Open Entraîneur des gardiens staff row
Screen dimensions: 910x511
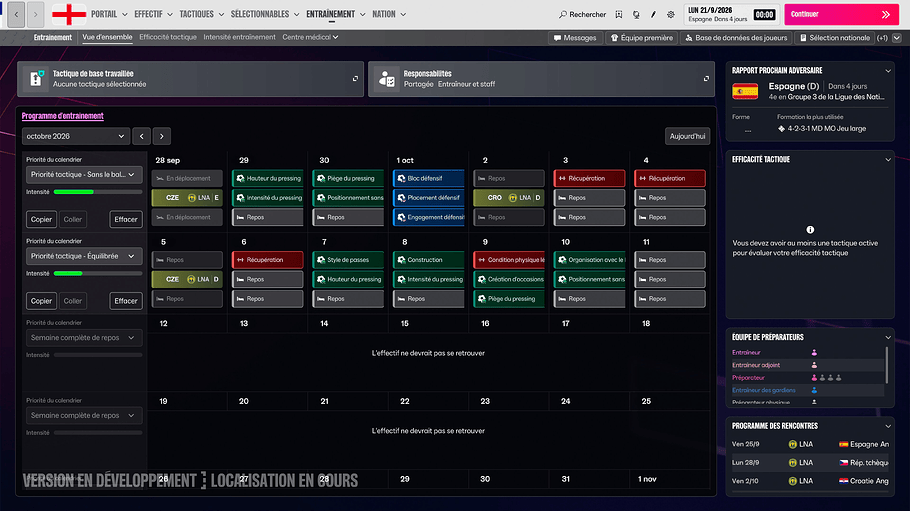coord(807,390)
